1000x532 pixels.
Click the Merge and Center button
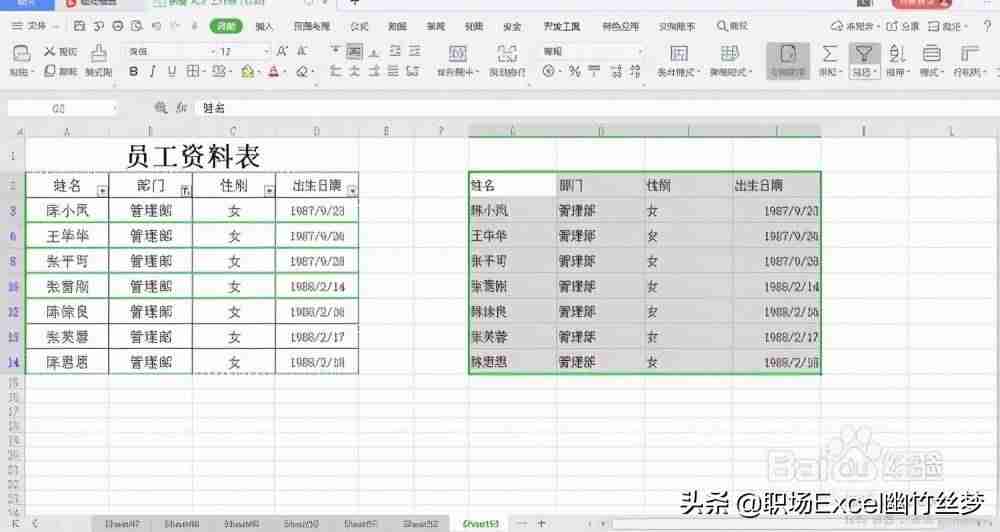457,61
